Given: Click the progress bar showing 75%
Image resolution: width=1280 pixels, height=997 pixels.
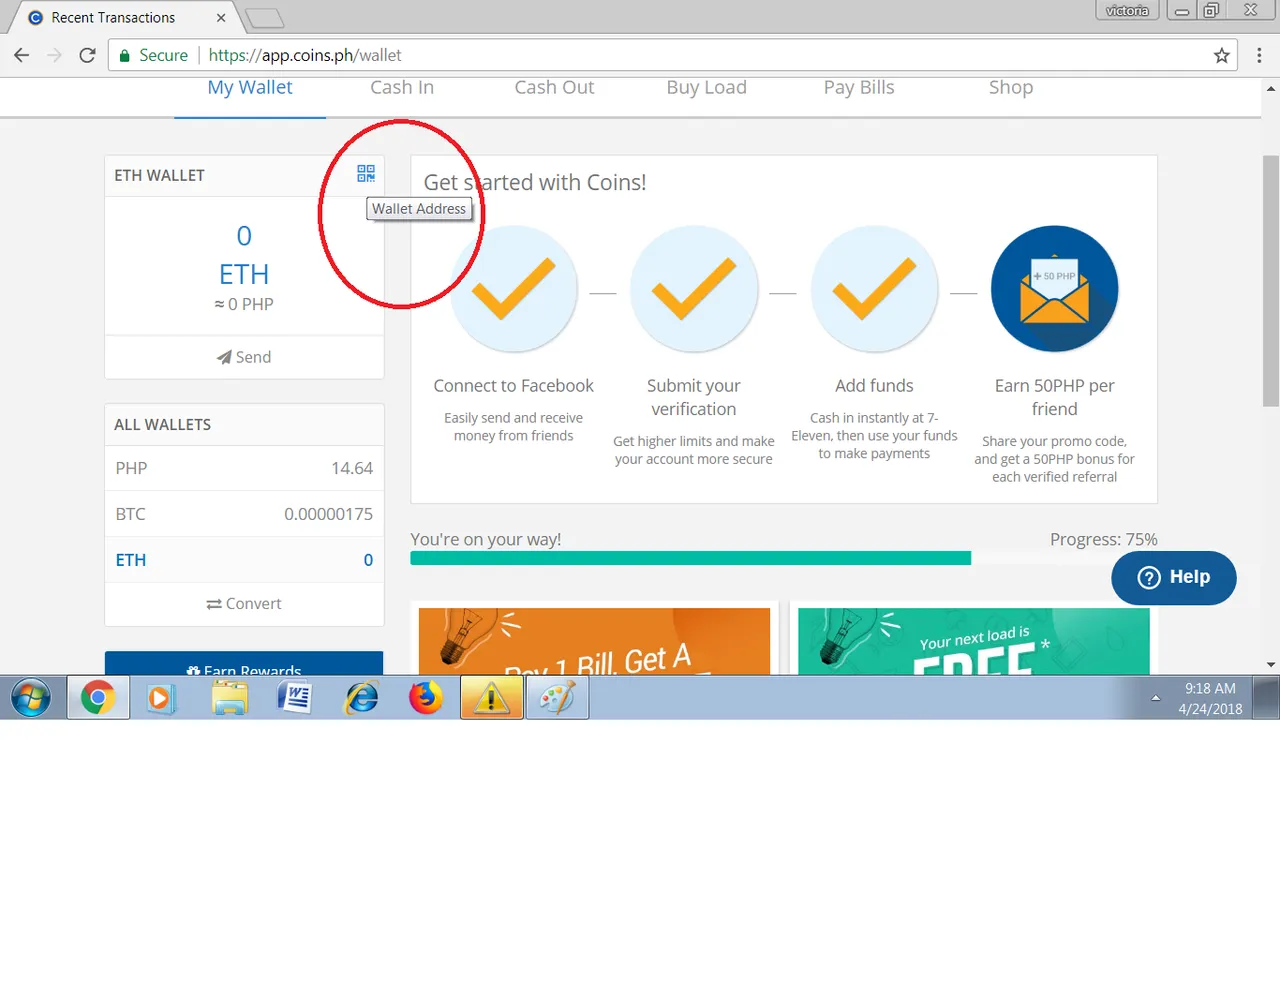Looking at the screenshot, I should click(784, 558).
